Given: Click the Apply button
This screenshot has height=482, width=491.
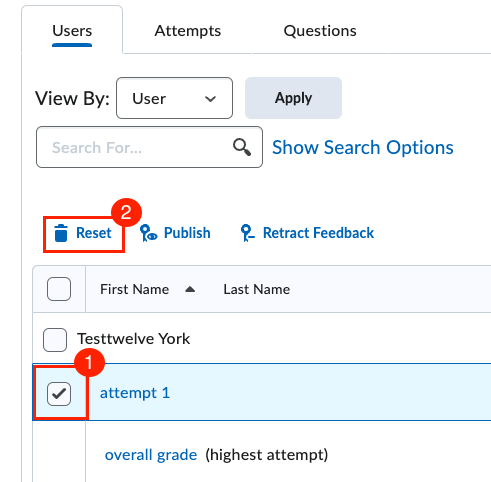Looking at the screenshot, I should [x=293, y=98].
